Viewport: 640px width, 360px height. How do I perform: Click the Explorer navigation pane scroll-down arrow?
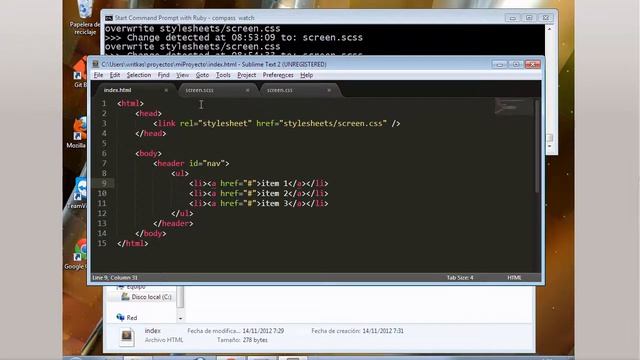(180, 318)
